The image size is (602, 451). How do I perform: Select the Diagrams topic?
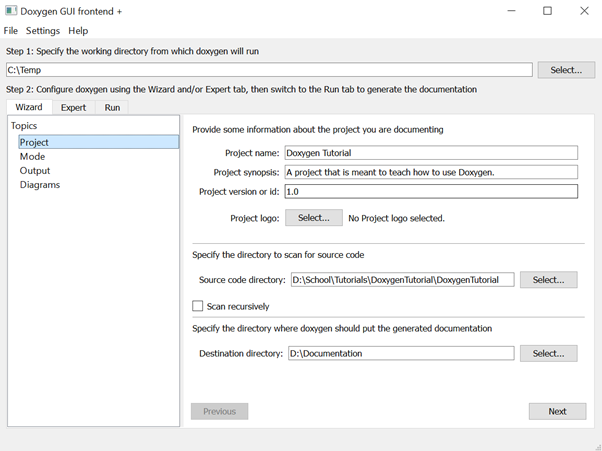(40, 185)
